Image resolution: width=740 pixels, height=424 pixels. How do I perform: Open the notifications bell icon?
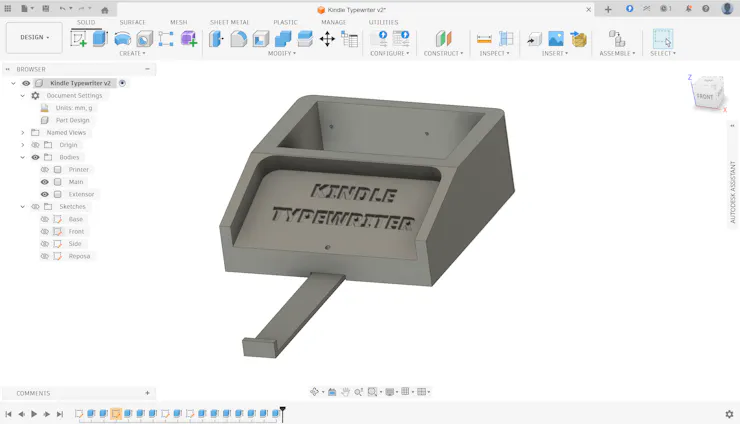(689, 8)
